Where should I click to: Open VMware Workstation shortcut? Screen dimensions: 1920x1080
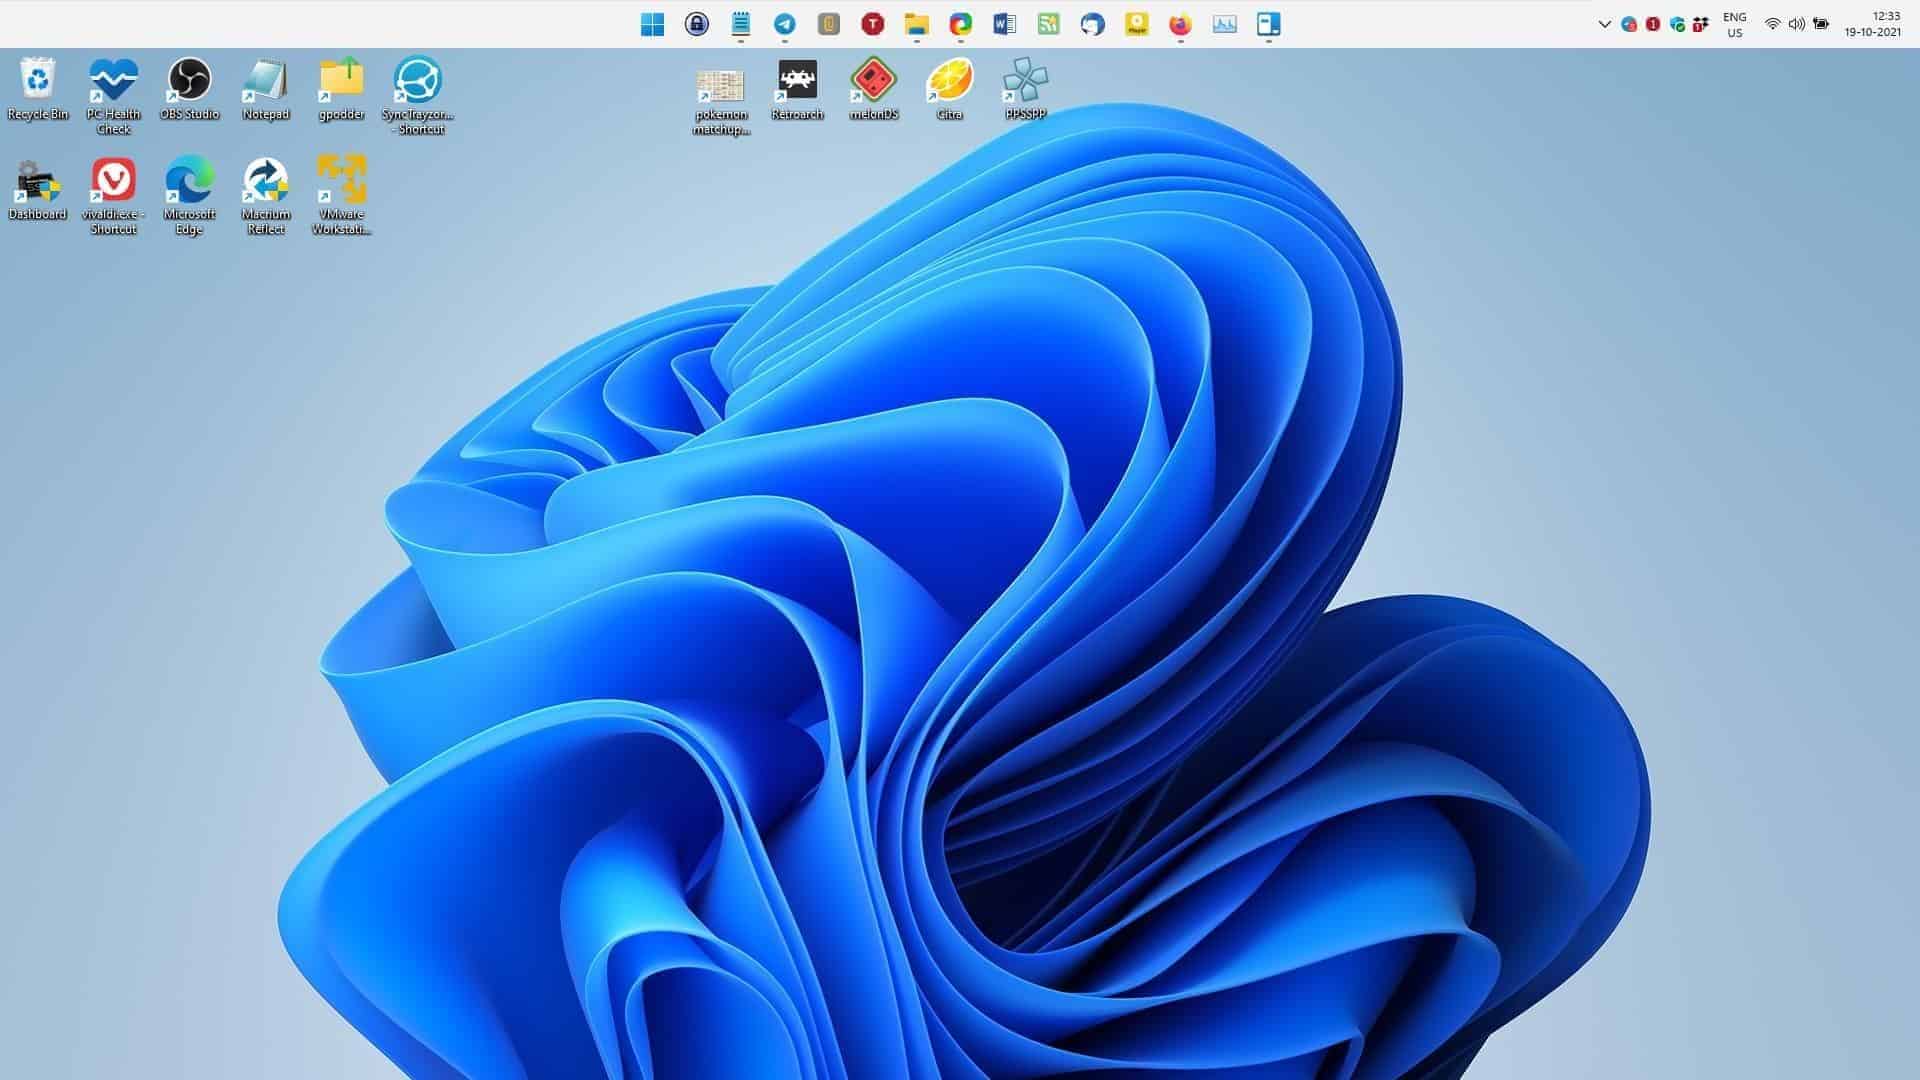[341, 182]
